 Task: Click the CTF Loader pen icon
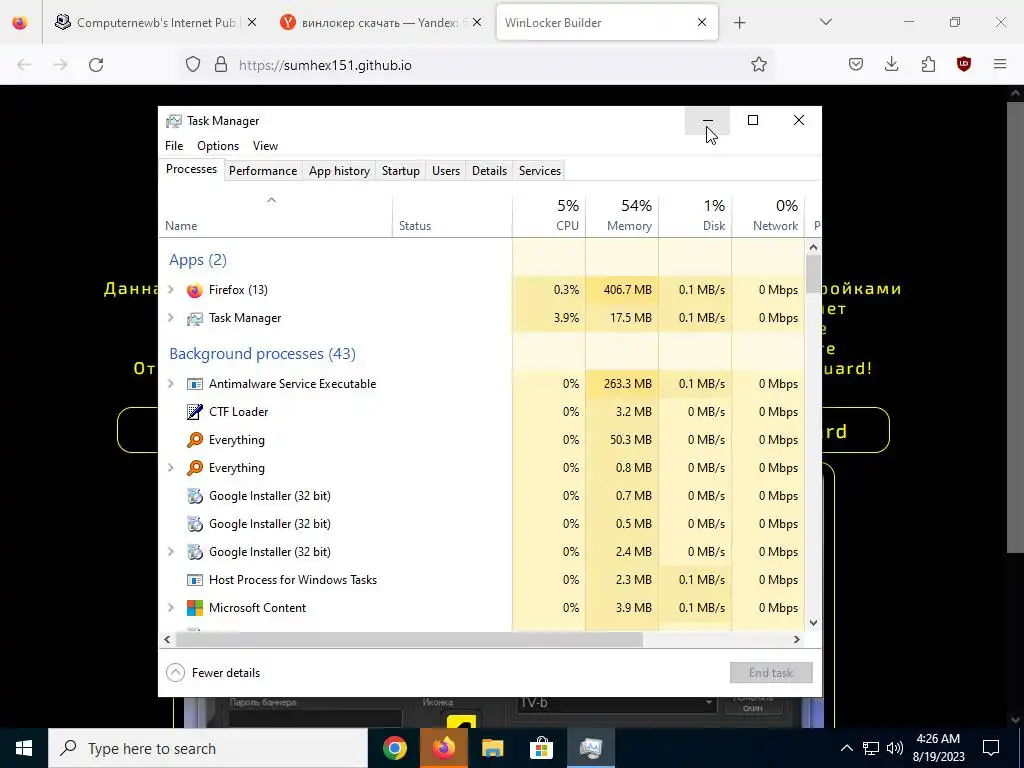click(195, 412)
